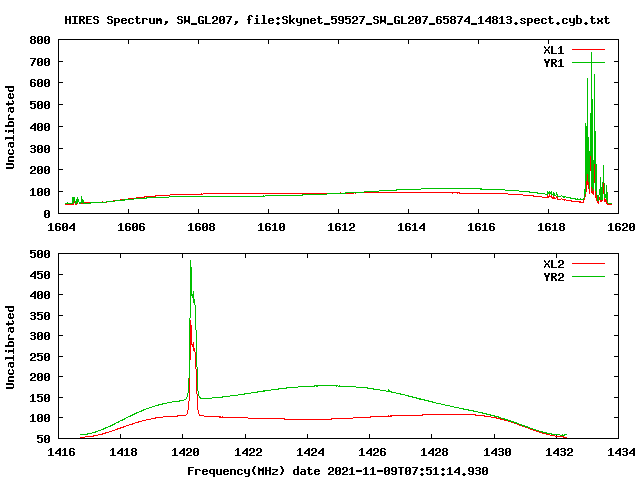This screenshot has width=640, height=480.
Task: Click the top plot Uncalibrated axis label
Action: [10, 127]
